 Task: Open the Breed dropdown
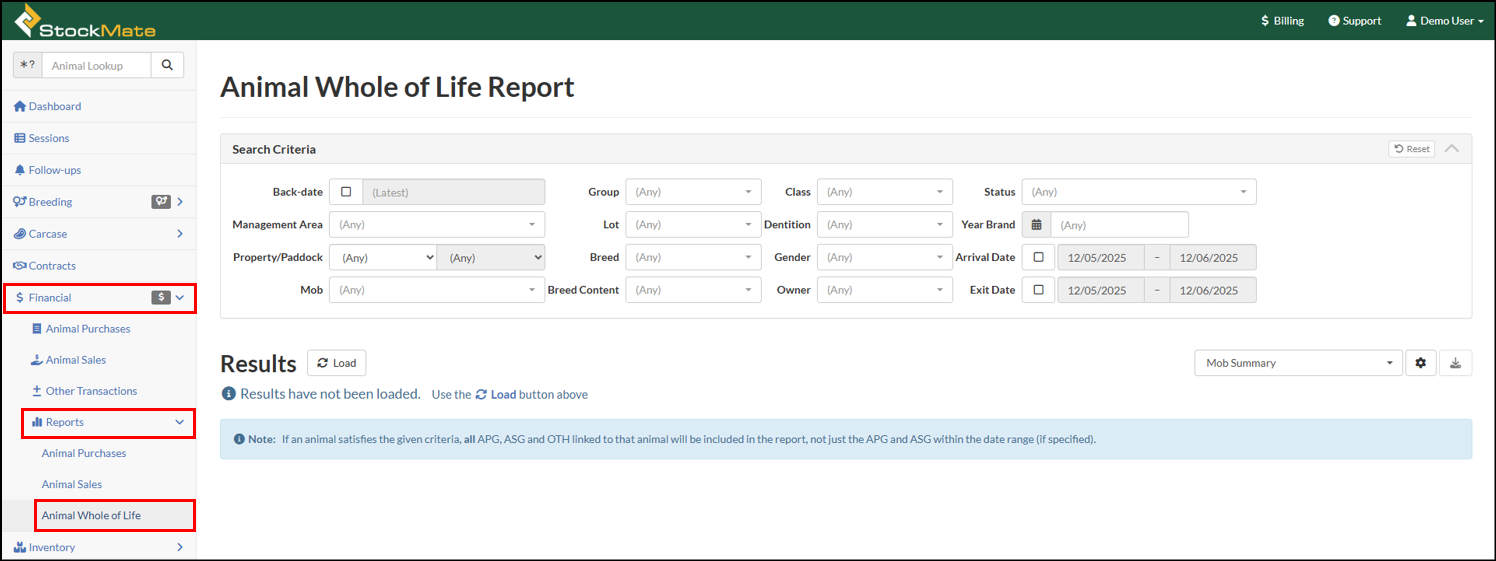693,257
